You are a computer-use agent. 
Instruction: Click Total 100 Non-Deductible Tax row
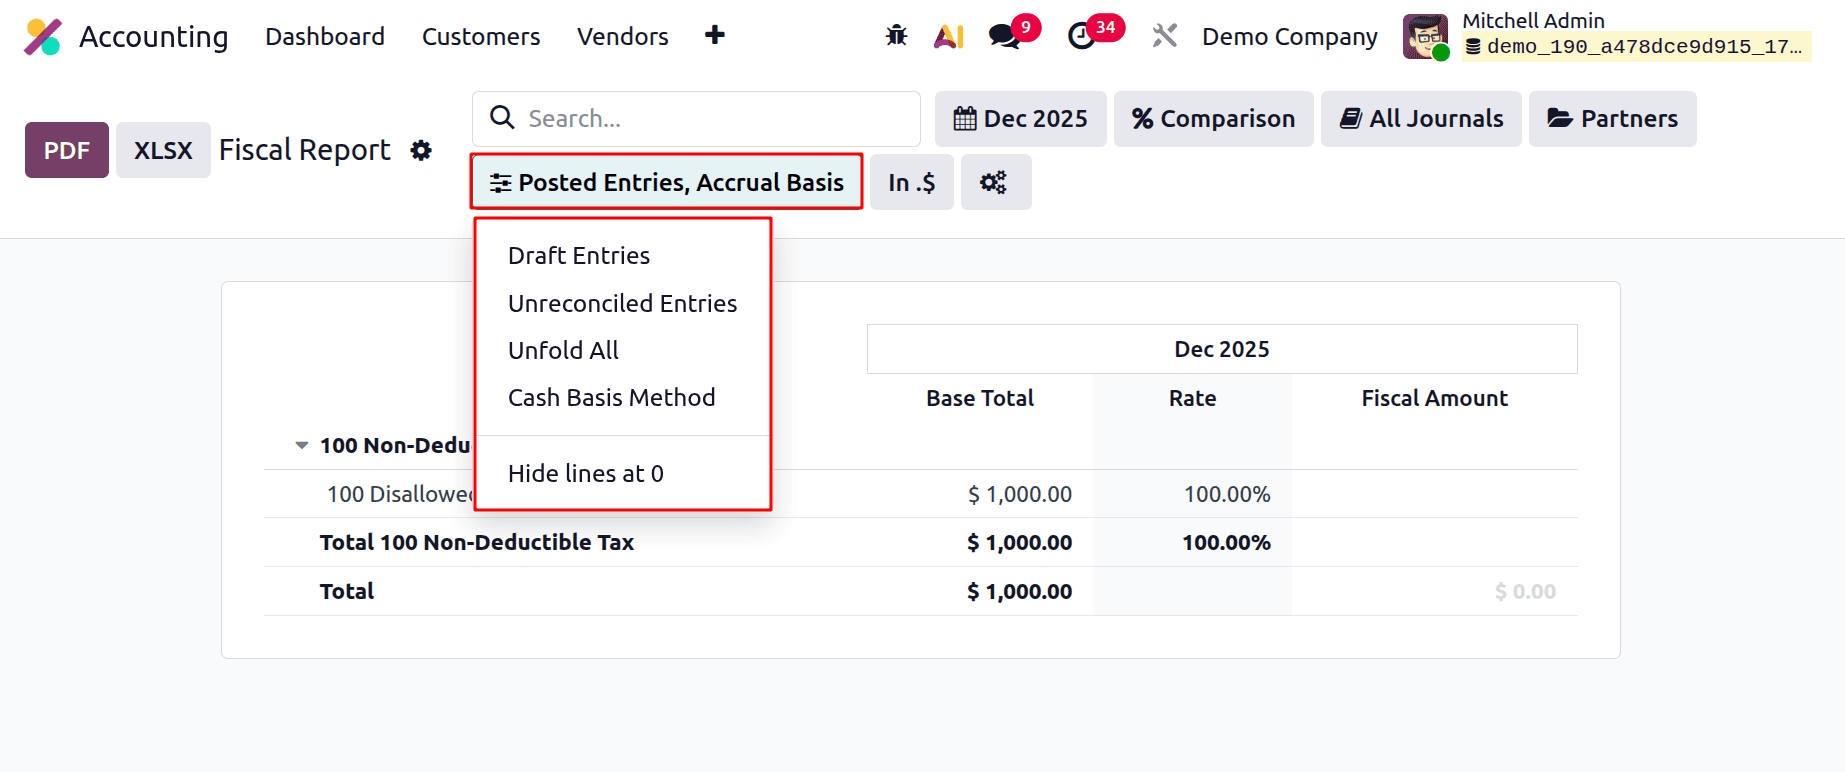coord(921,542)
